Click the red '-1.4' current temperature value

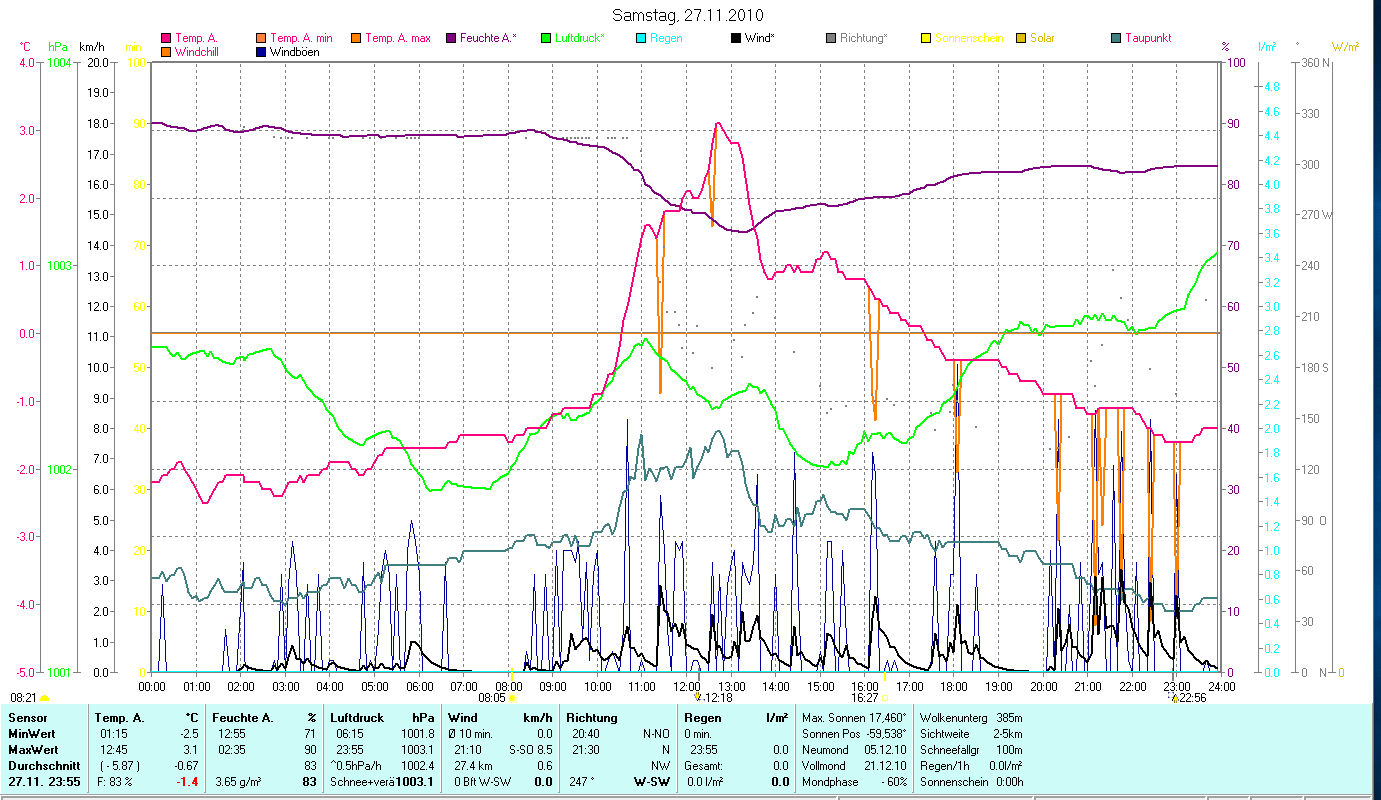pyautogui.click(x=188, y=782)
